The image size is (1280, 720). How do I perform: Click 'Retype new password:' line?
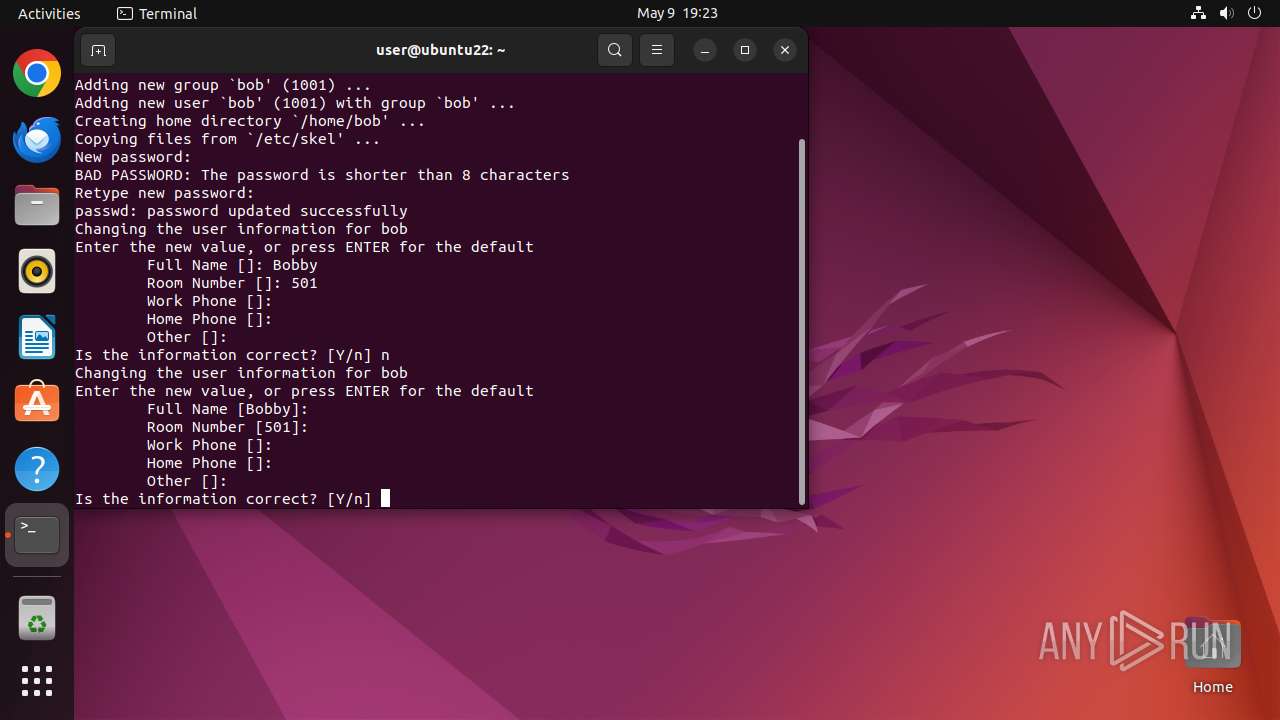pyautogui.click(x=165, y=193)
